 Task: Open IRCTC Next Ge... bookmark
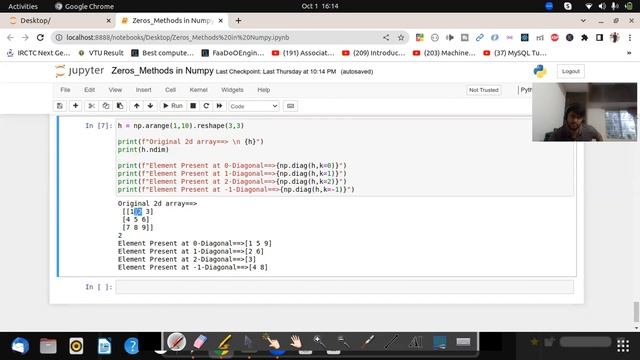pyautogui.click(x=39, y=53)
